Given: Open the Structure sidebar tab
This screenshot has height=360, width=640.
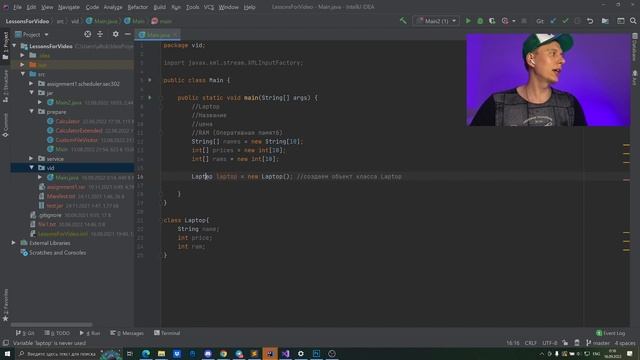Looking at the screenshot, I should click(5, 86).
